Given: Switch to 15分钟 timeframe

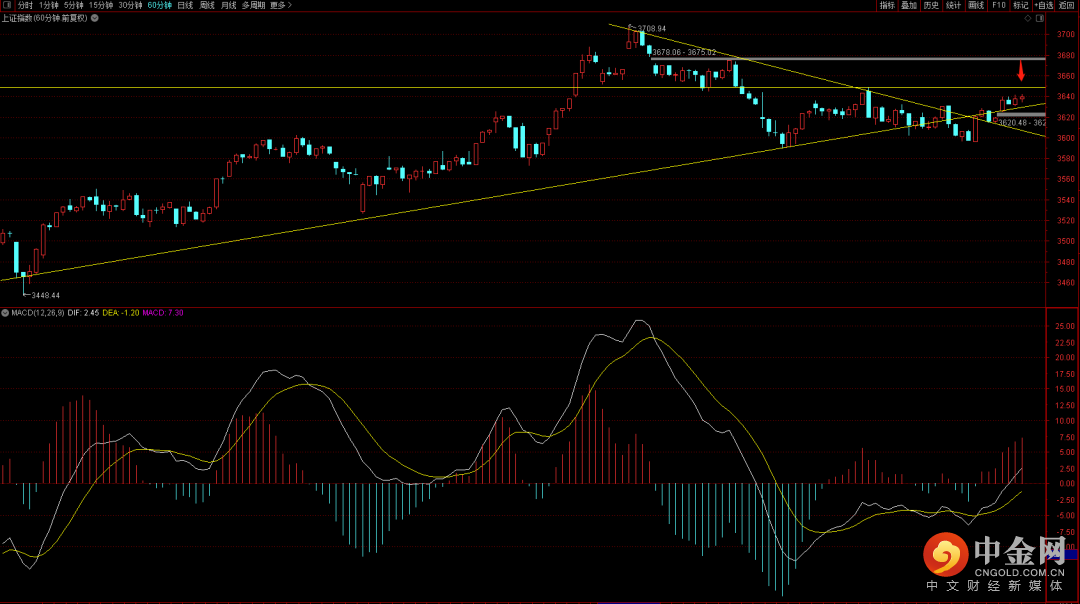Looking at the screenshot, I should [x=101, y=5].
